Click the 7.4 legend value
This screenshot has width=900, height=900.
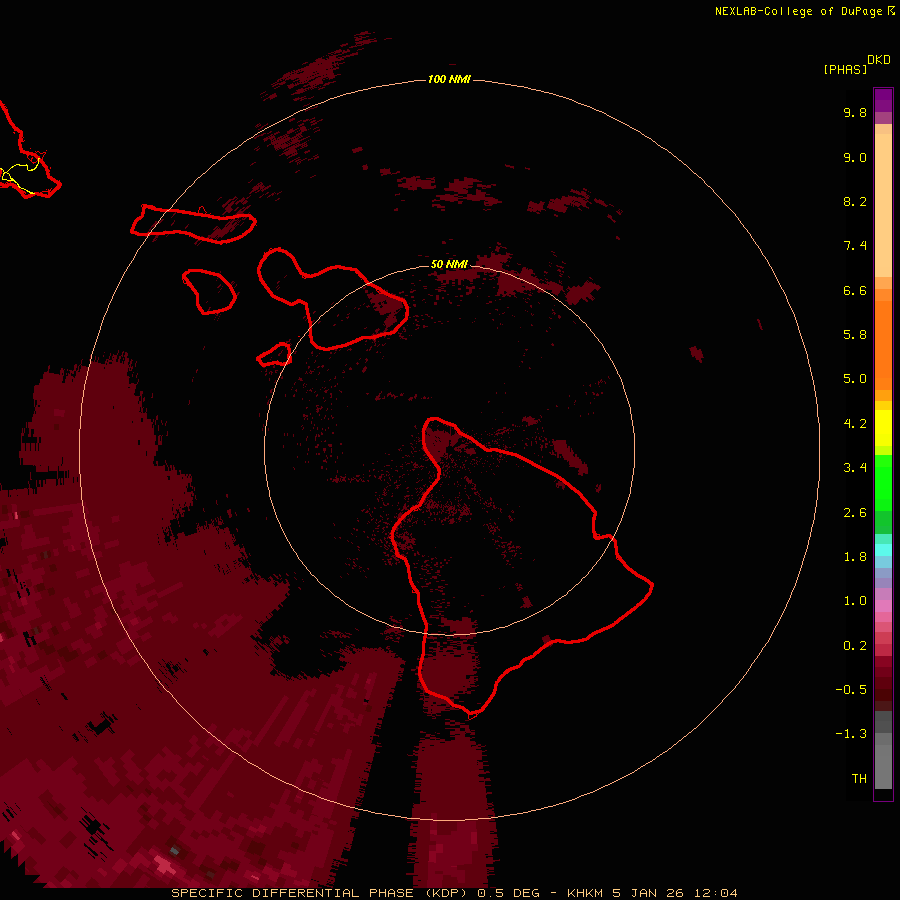[x=855, y=246]
